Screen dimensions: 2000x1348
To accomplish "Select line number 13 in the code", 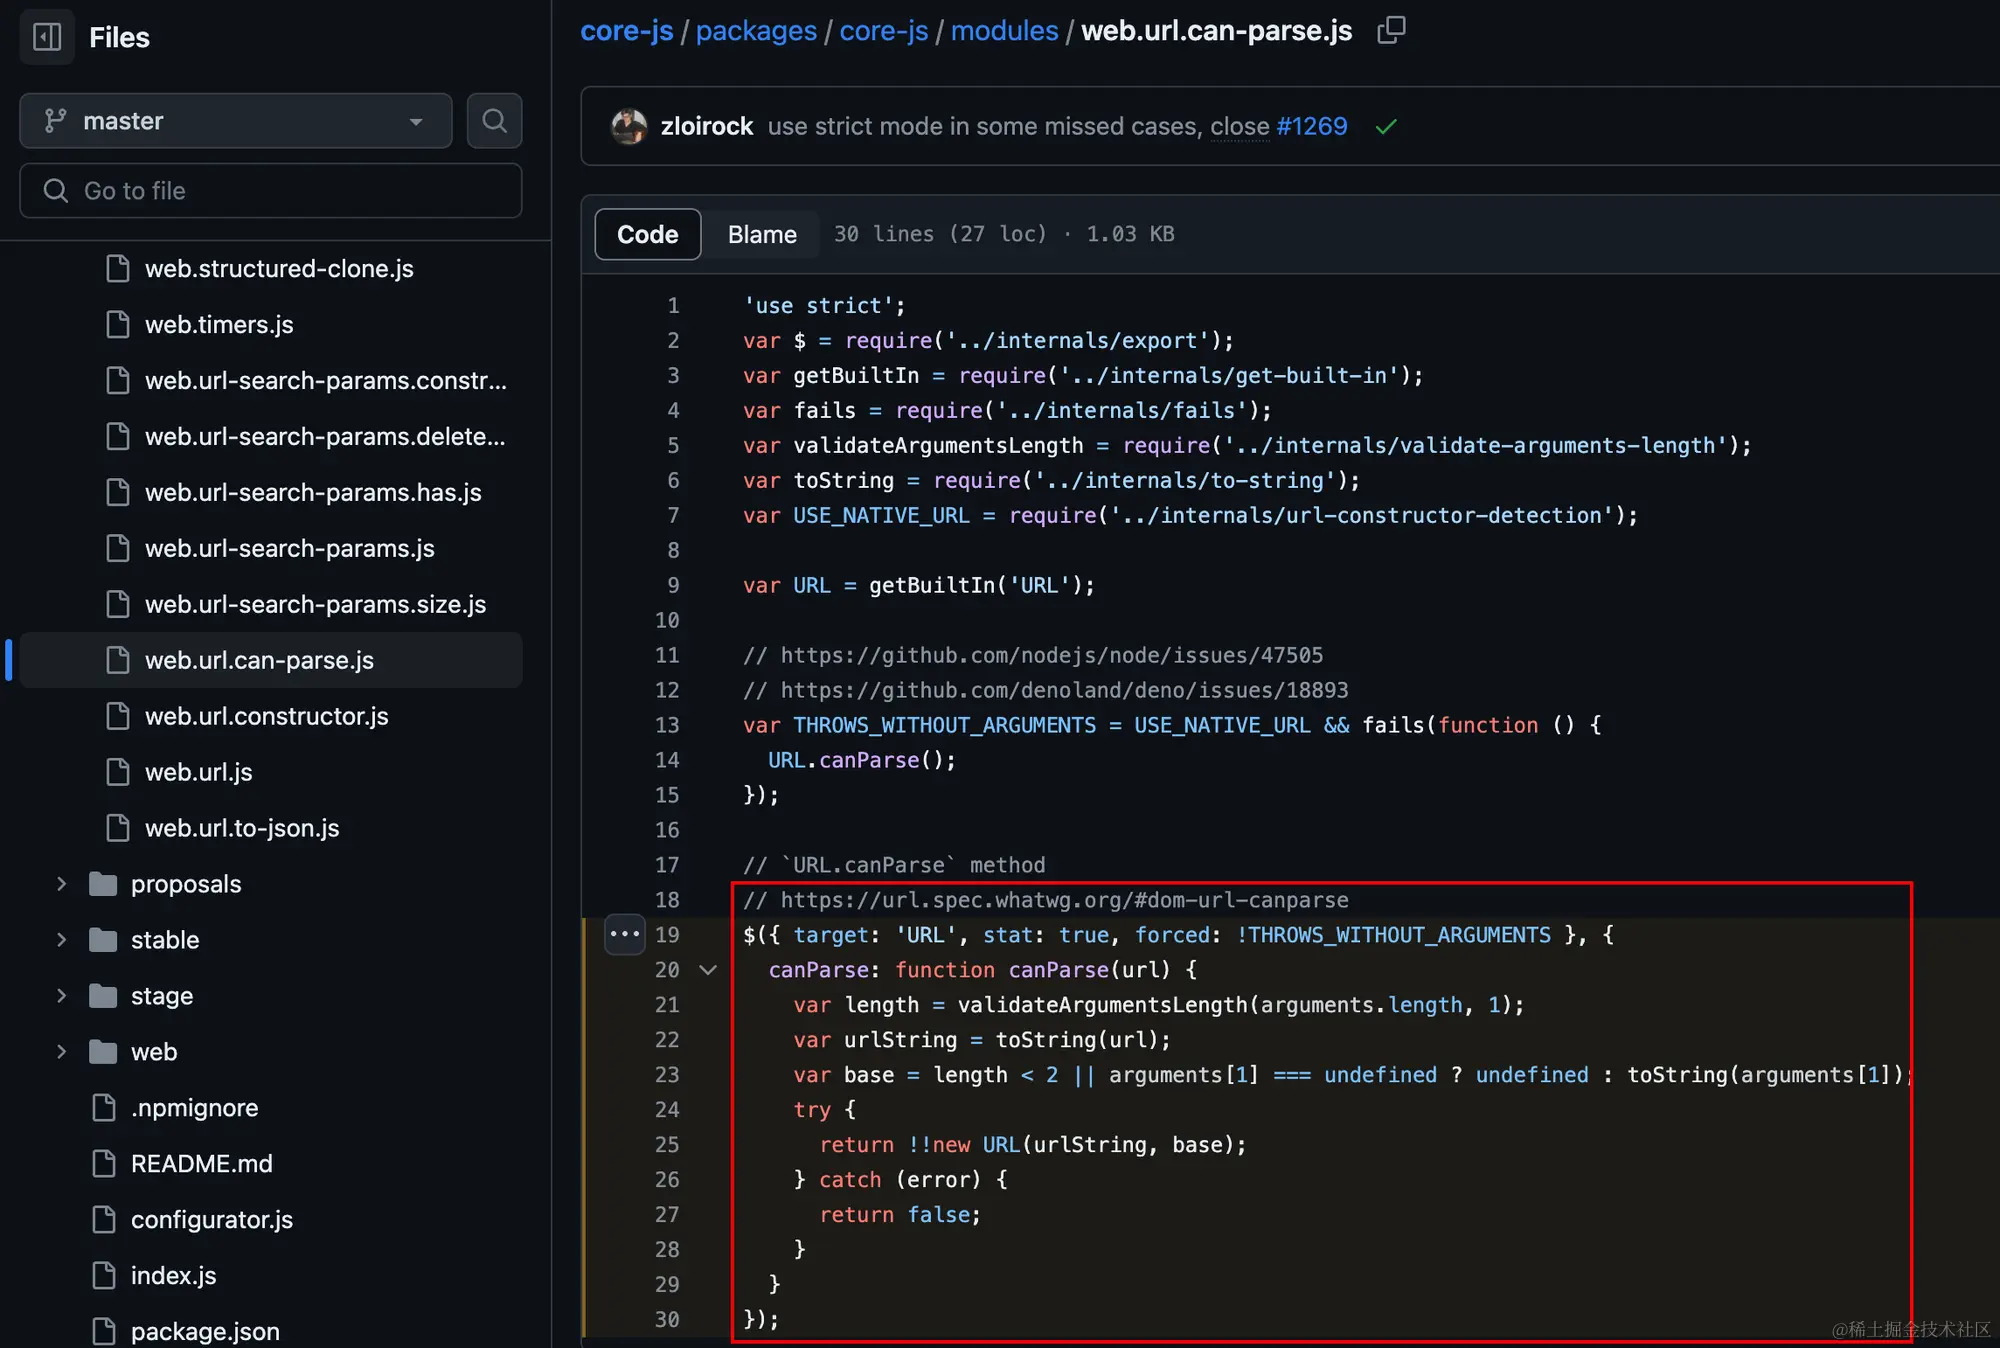I will point(667,725).
